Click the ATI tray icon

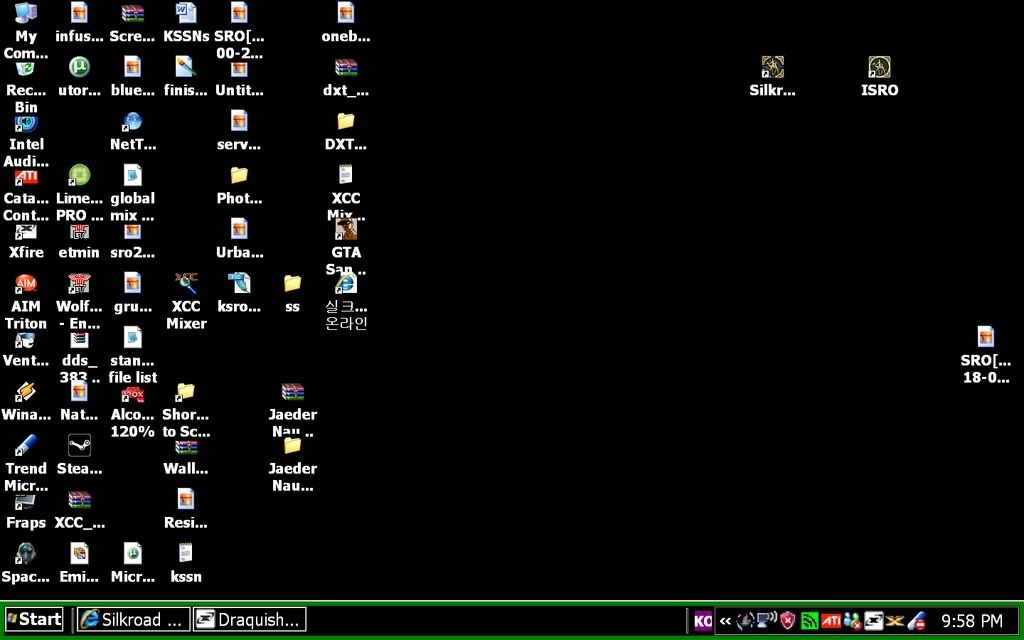tap(831, 620)
